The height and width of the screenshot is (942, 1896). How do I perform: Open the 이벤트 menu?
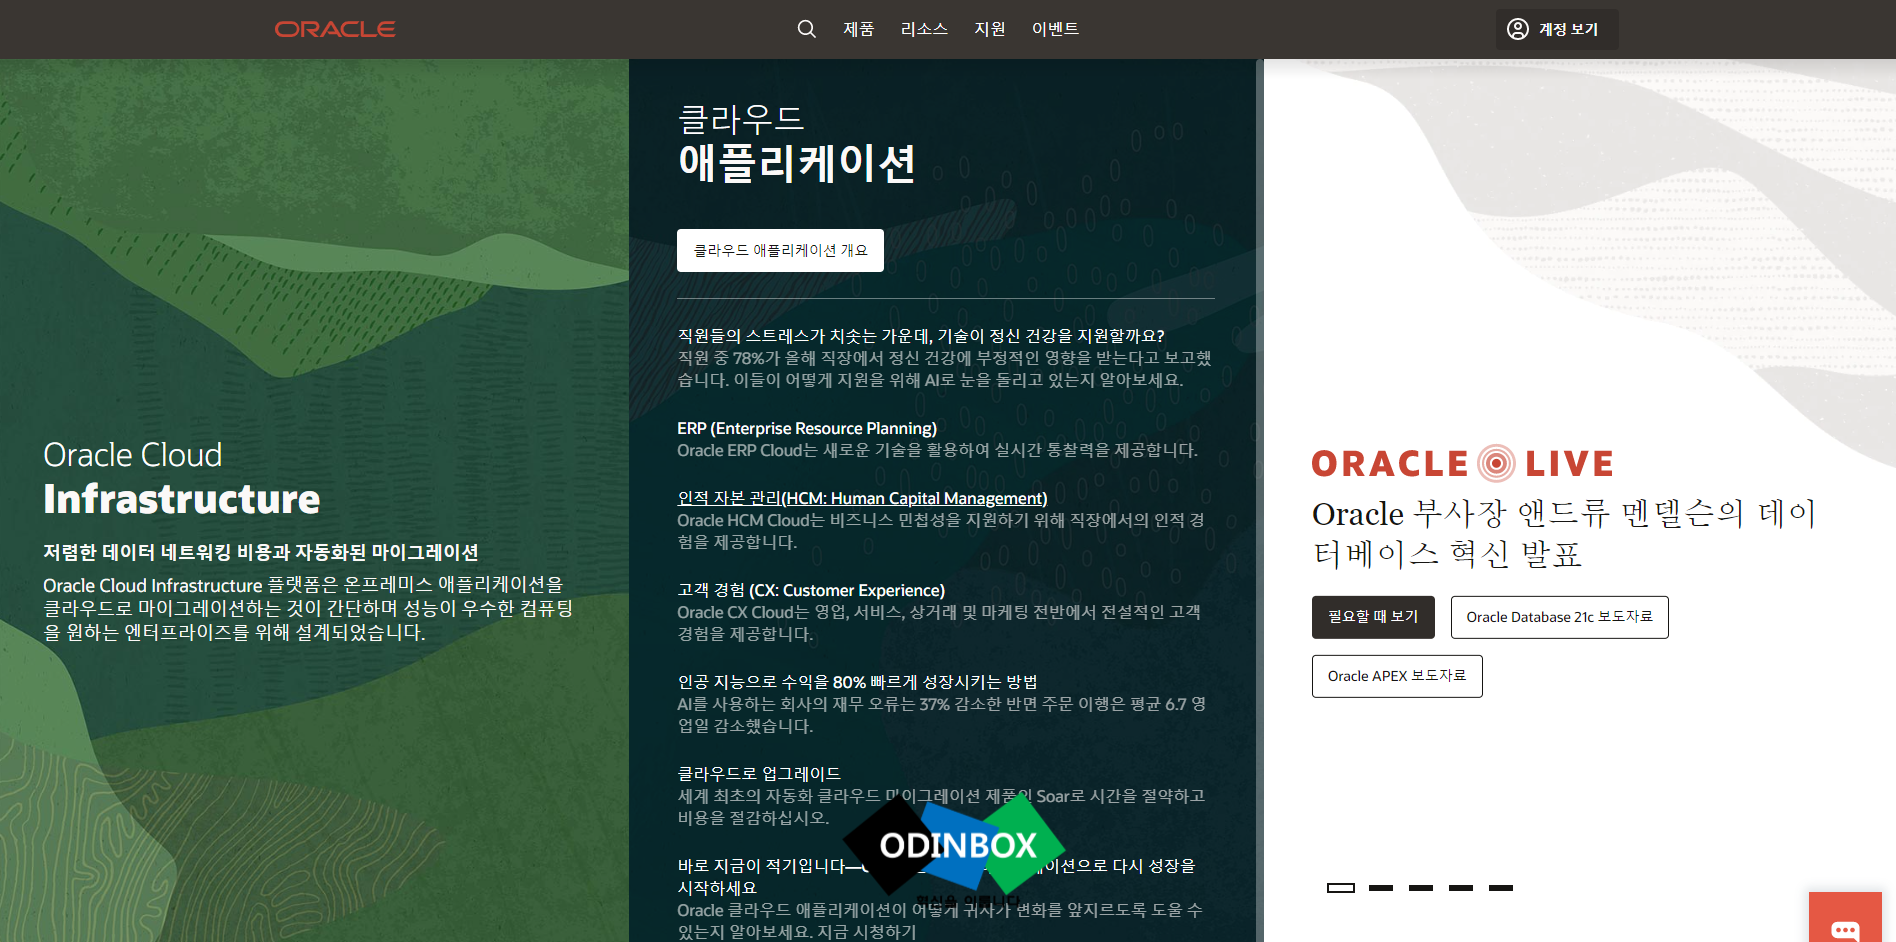click(x=1055, y=29)
